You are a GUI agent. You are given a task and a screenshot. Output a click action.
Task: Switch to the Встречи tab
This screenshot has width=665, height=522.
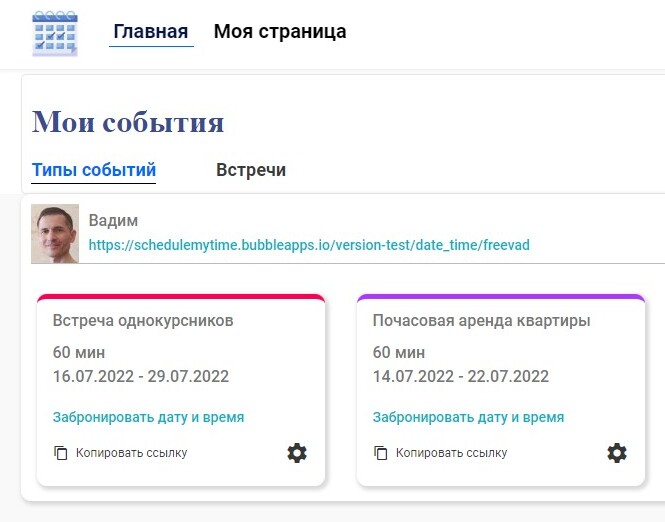tap(251, 170)
